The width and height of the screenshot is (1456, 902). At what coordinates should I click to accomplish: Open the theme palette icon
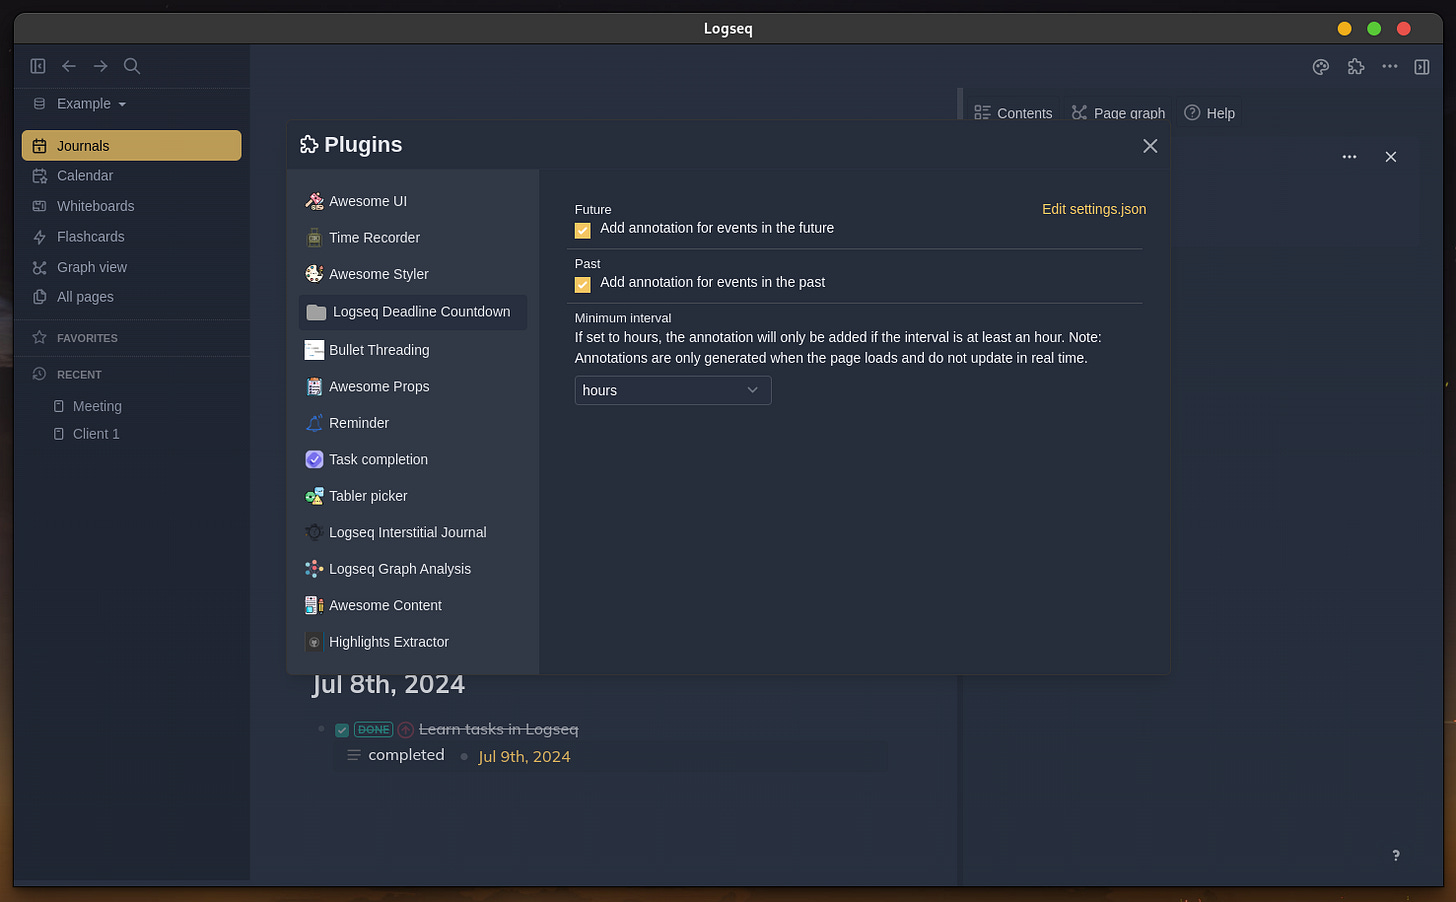1321,67
